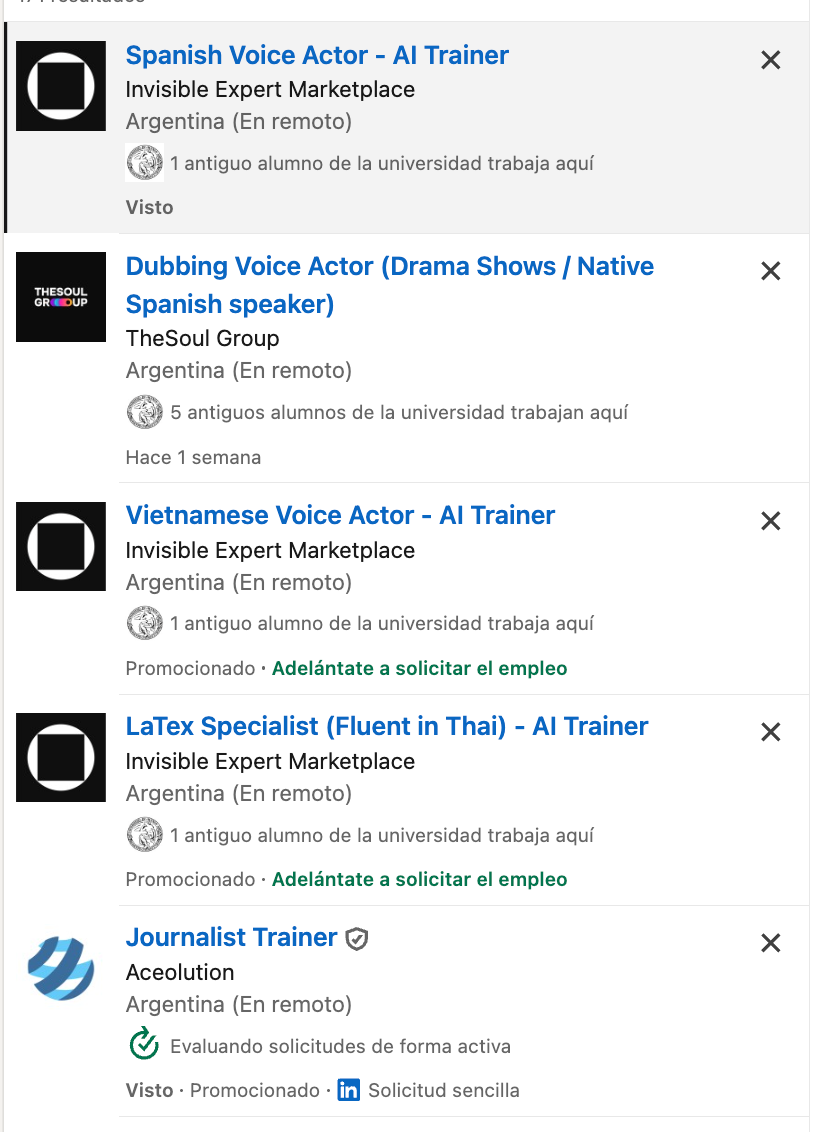Viewport: 830px width, 1132px height.
Task: Click Invisible Expert Marketplace under LaTex Specialist
Action: (270, 761)
